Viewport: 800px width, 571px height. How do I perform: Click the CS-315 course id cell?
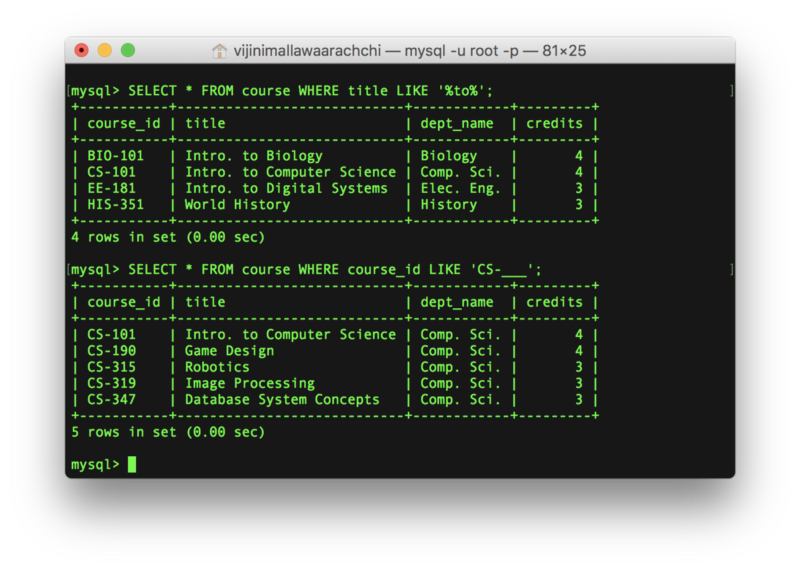coord(111,367)
